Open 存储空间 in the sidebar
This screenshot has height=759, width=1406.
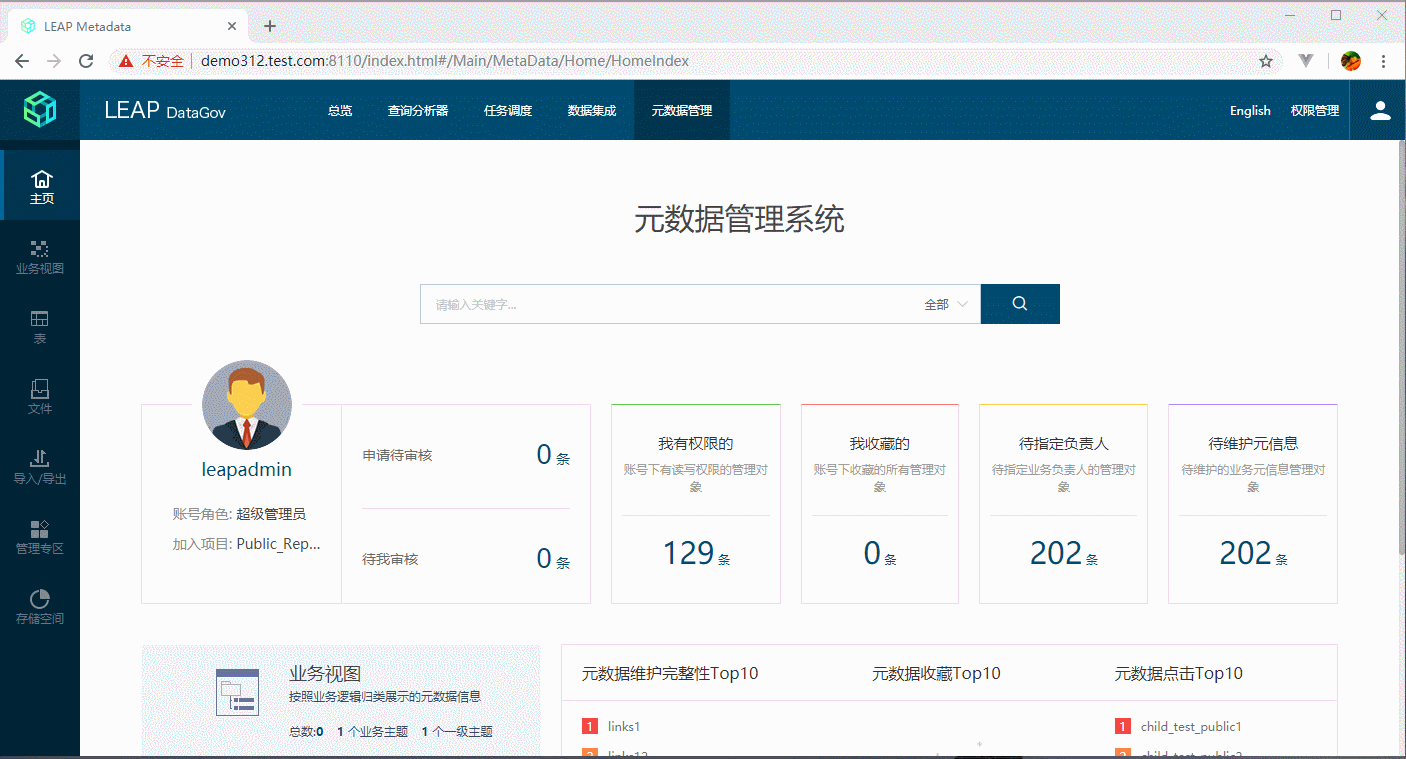pyautogui.click(x=40, y=607)
